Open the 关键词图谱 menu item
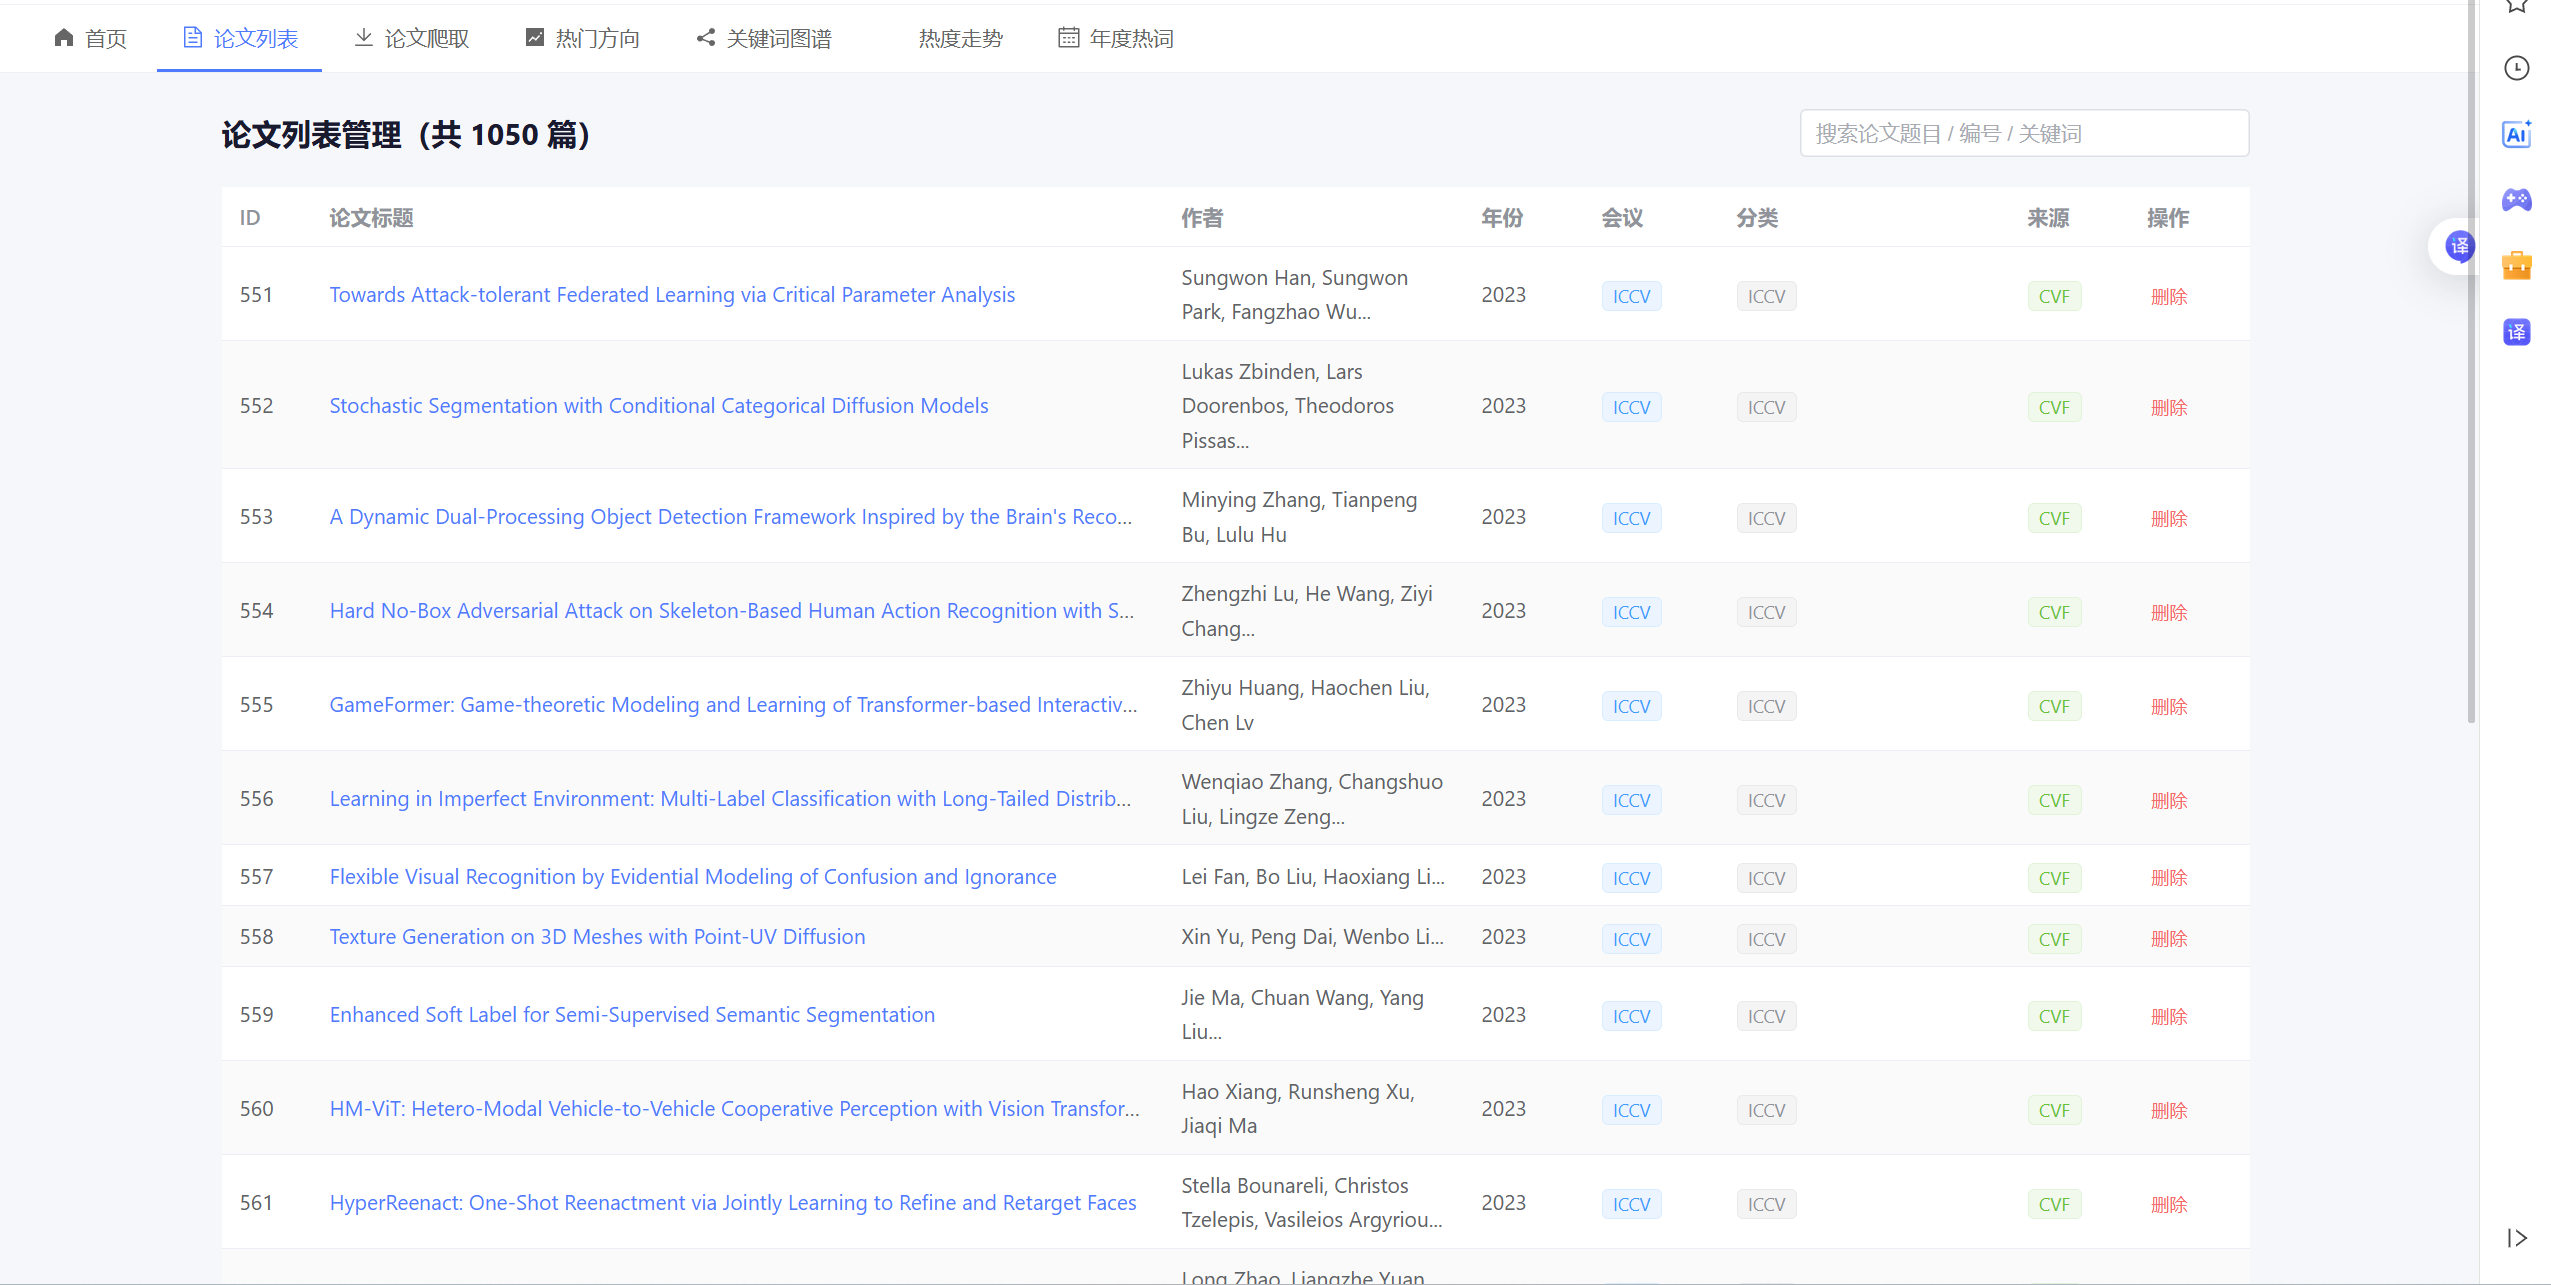 pos(764,38)
